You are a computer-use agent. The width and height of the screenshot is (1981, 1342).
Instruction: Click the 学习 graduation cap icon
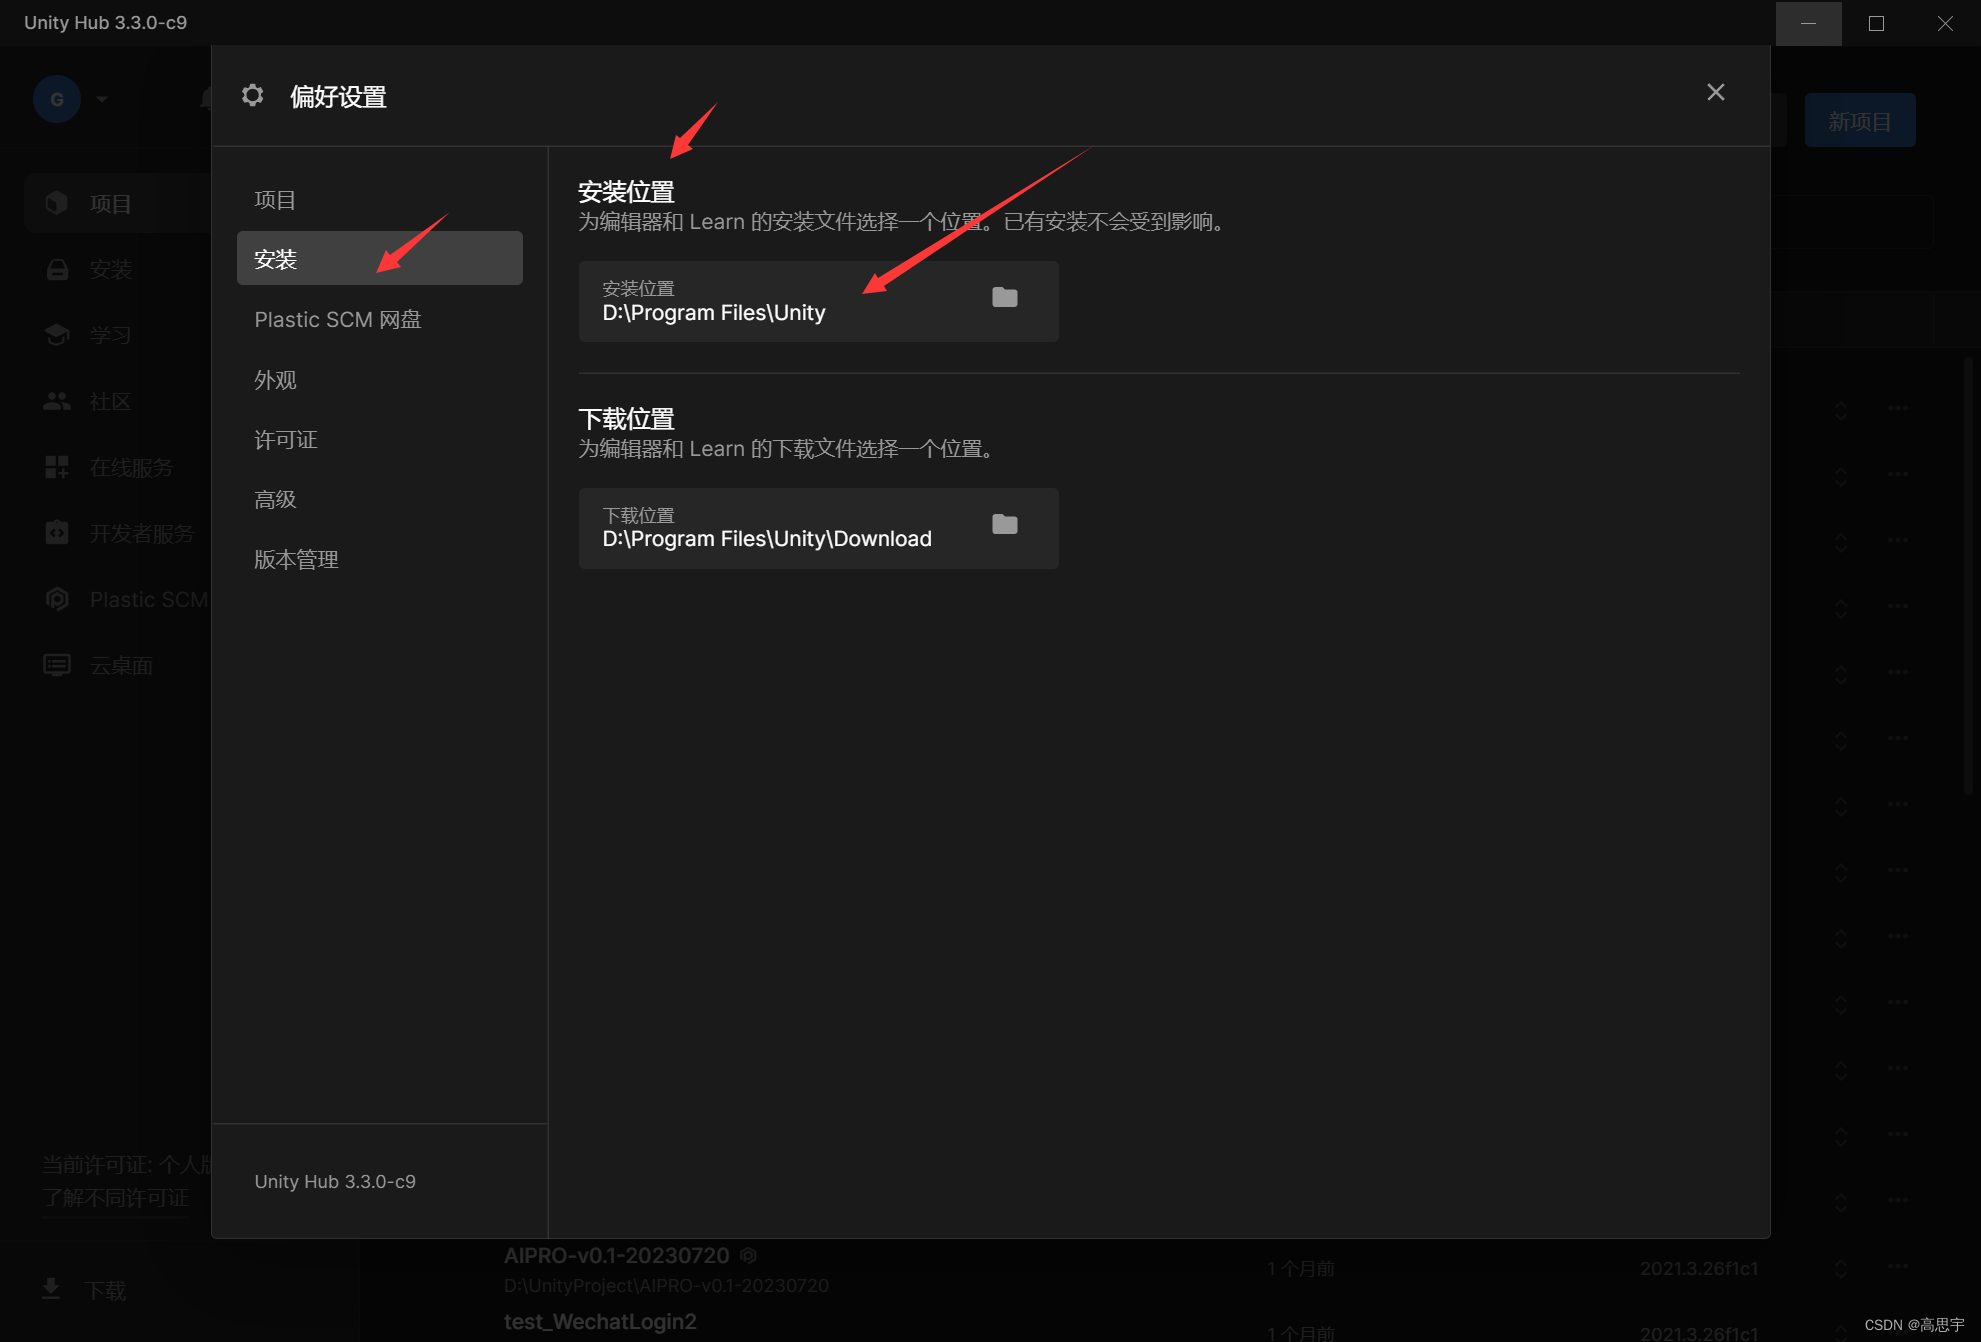57,335
